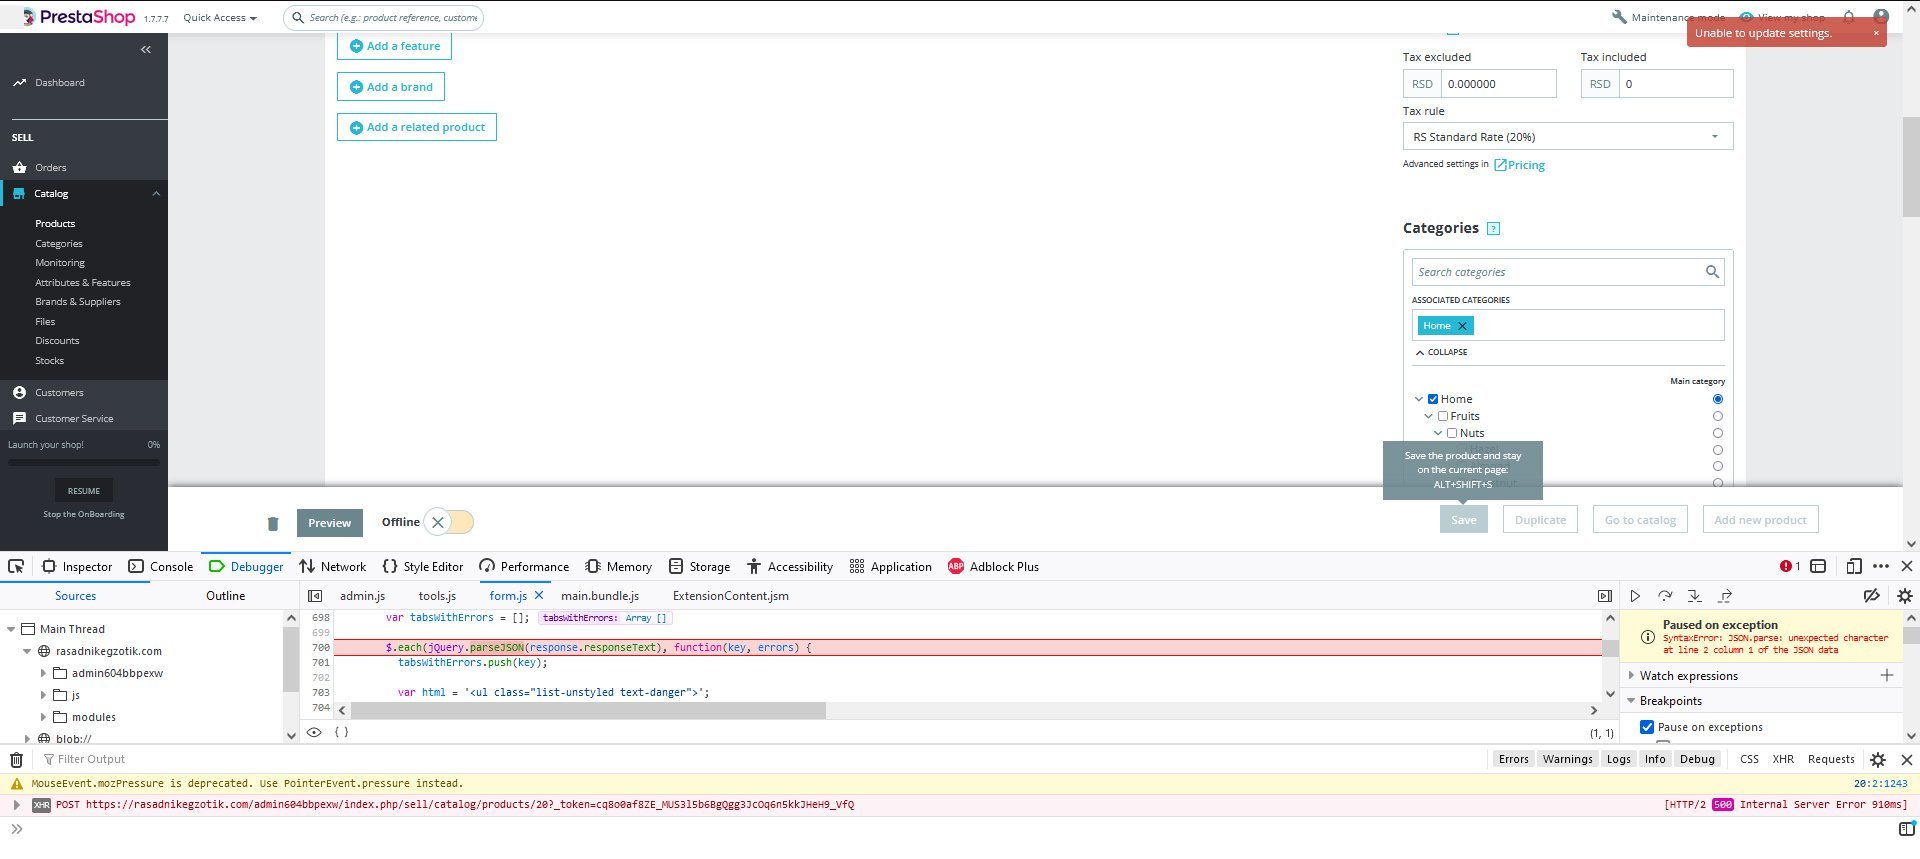Toggle blackbox source eye icon

point(314,732)
